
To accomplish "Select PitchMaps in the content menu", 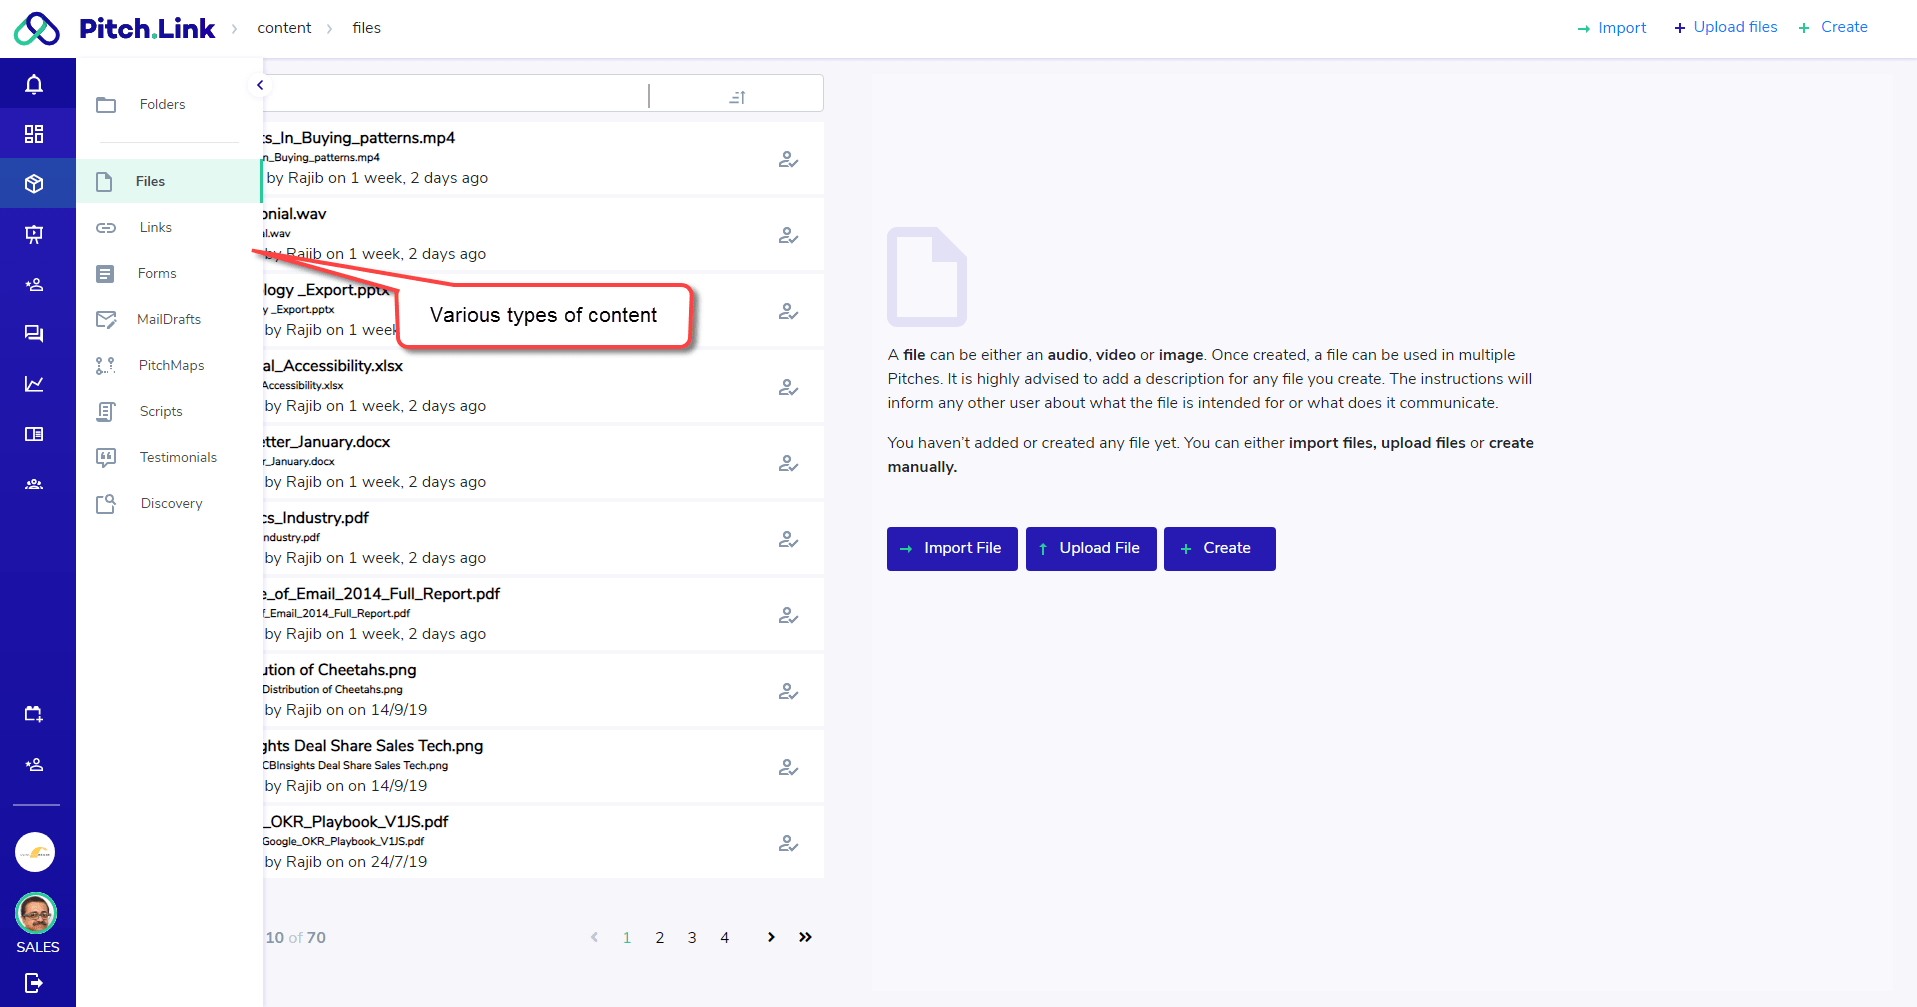I will (x=171, y=365).
